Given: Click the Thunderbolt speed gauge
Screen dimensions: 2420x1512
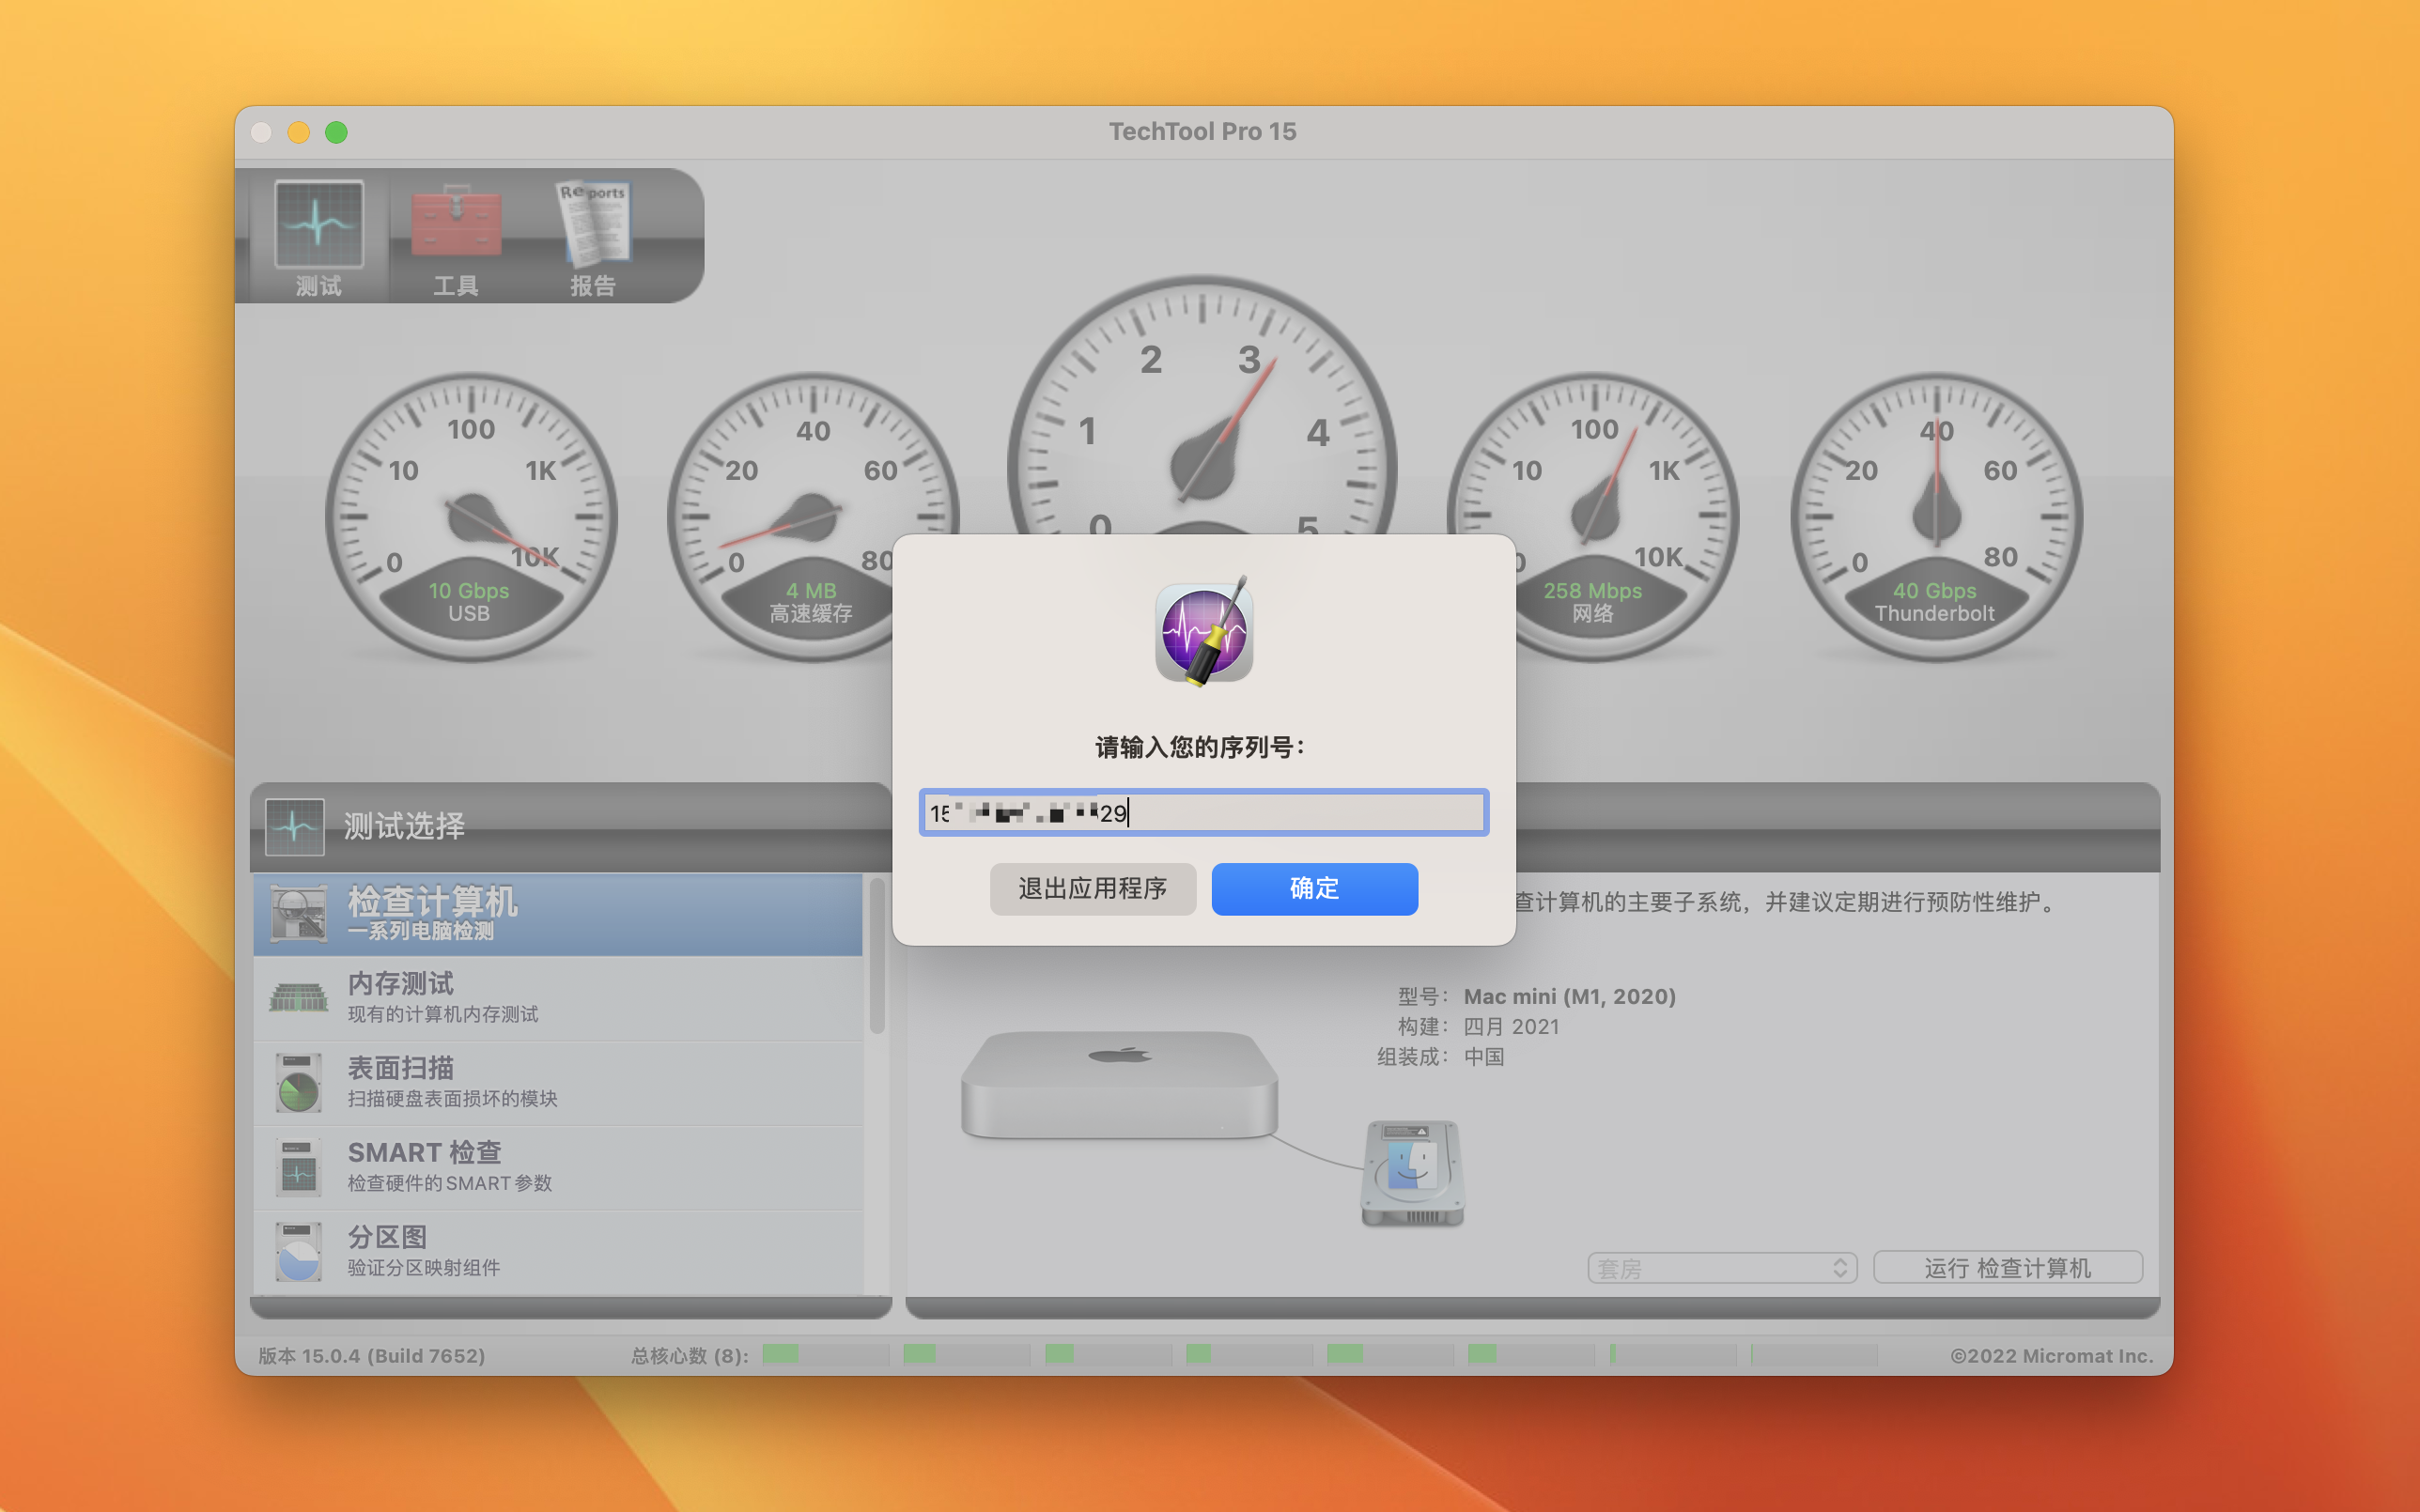Looking at the screenshot, I should (1935, 516).
